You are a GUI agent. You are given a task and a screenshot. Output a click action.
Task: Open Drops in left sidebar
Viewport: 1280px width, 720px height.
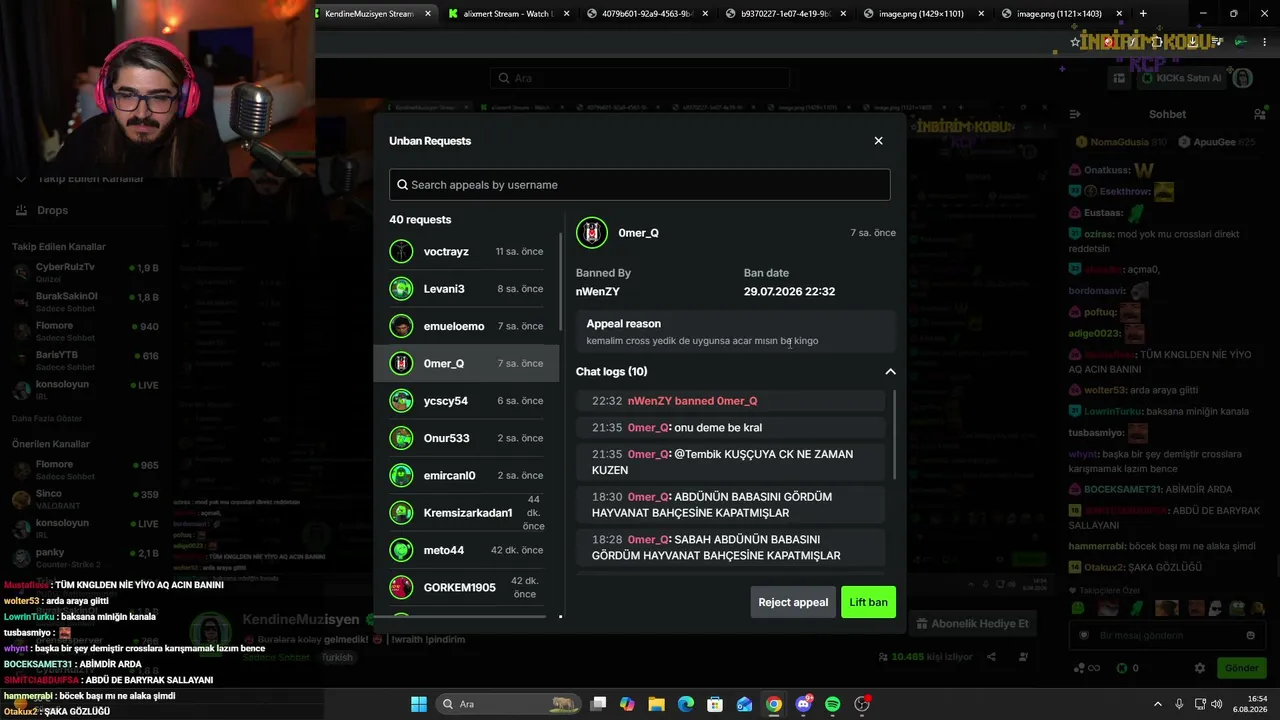tap(52, 210)
